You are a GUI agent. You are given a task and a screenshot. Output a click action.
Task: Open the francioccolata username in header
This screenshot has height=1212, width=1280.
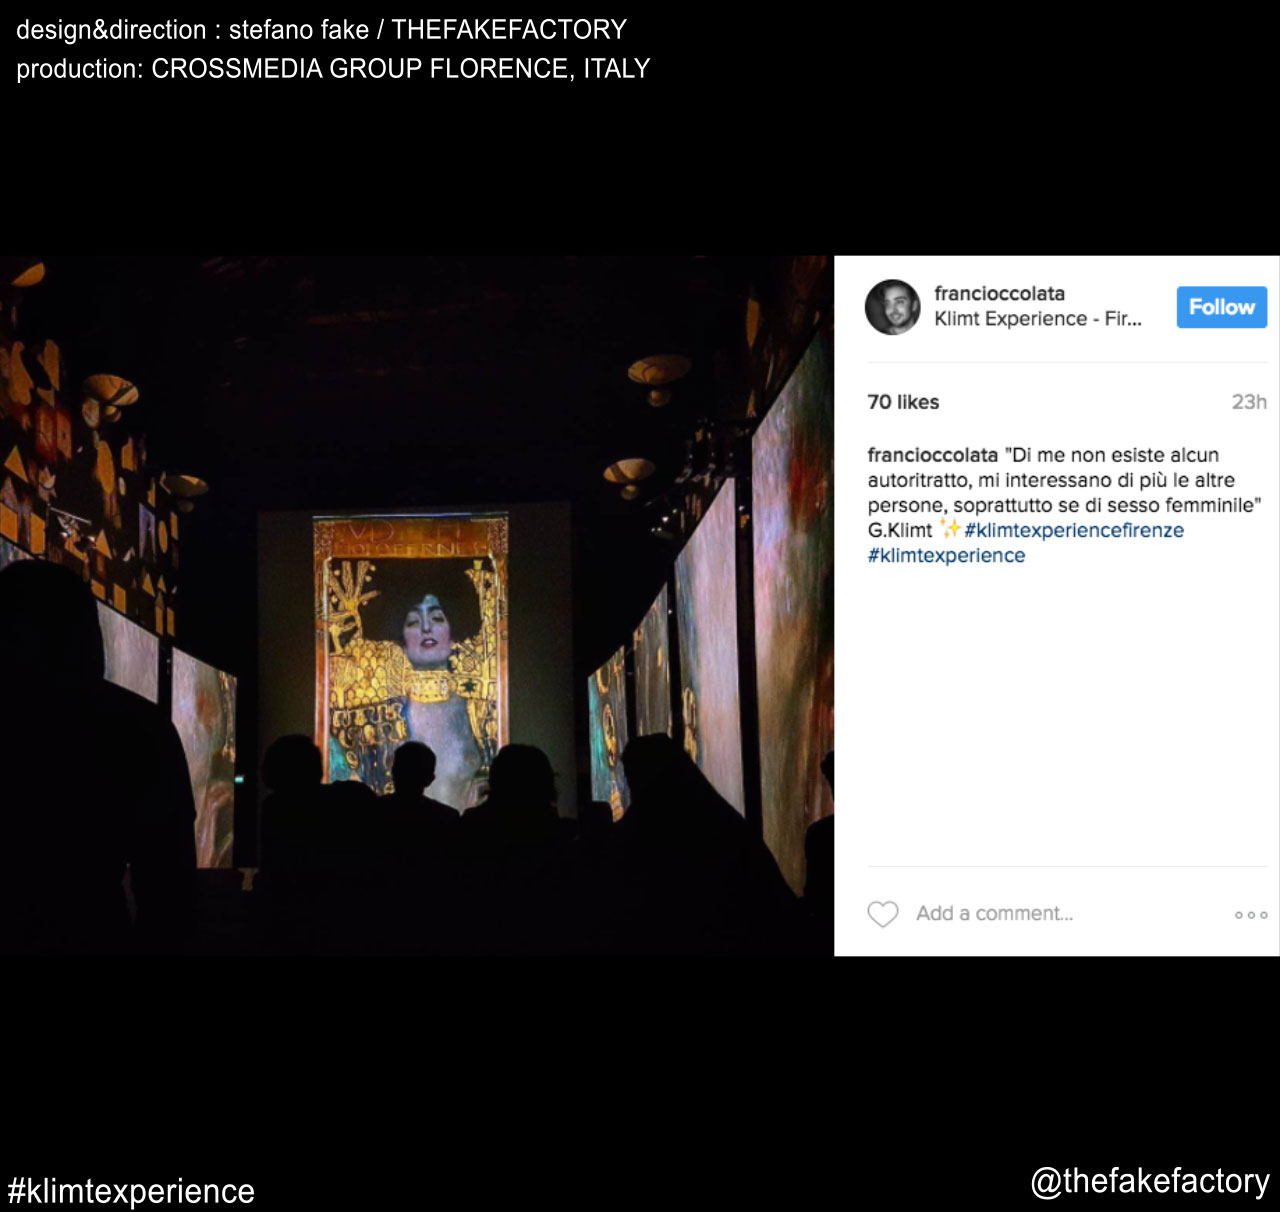(999, 293)
